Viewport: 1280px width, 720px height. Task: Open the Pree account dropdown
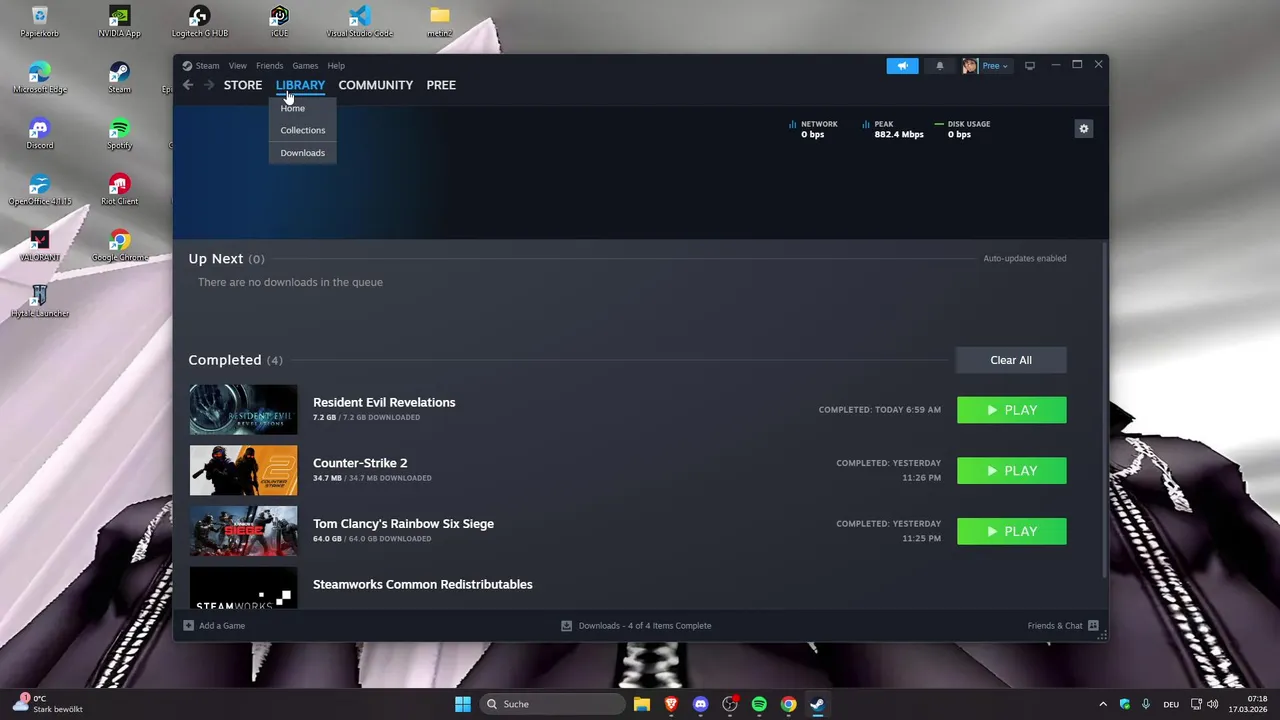986,66
